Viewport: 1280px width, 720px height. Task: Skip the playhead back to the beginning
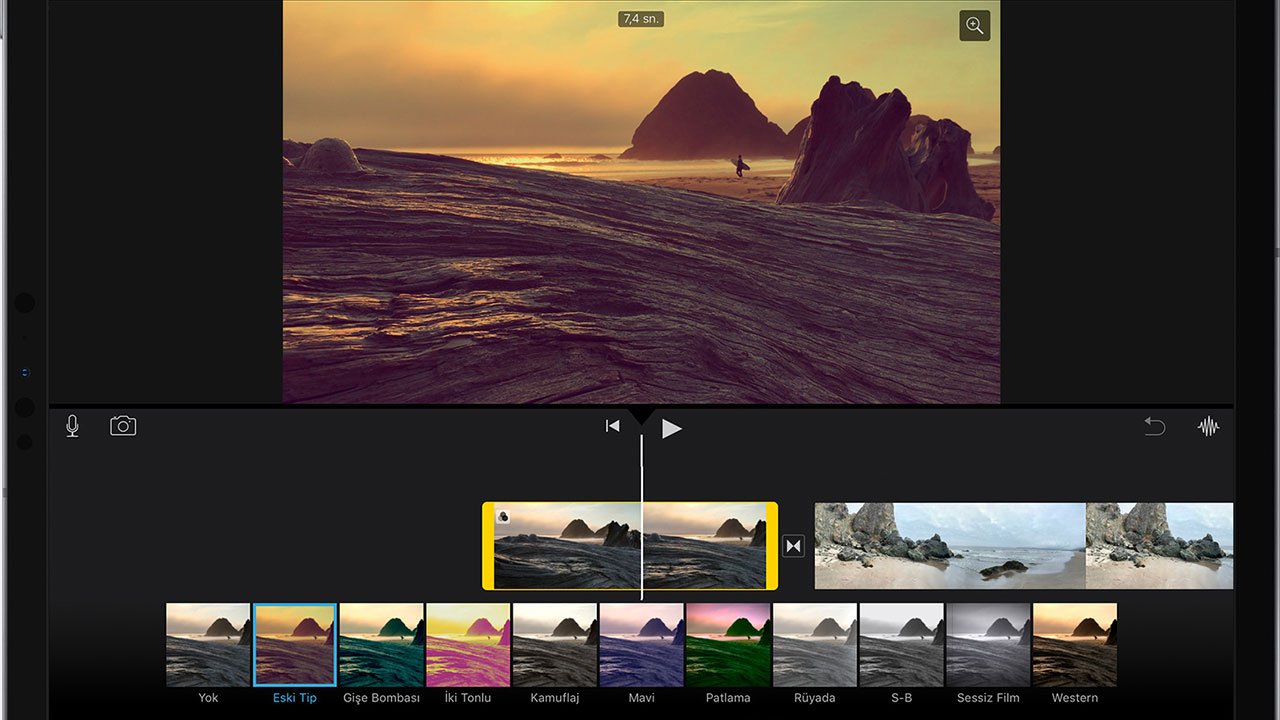point(612,425)
